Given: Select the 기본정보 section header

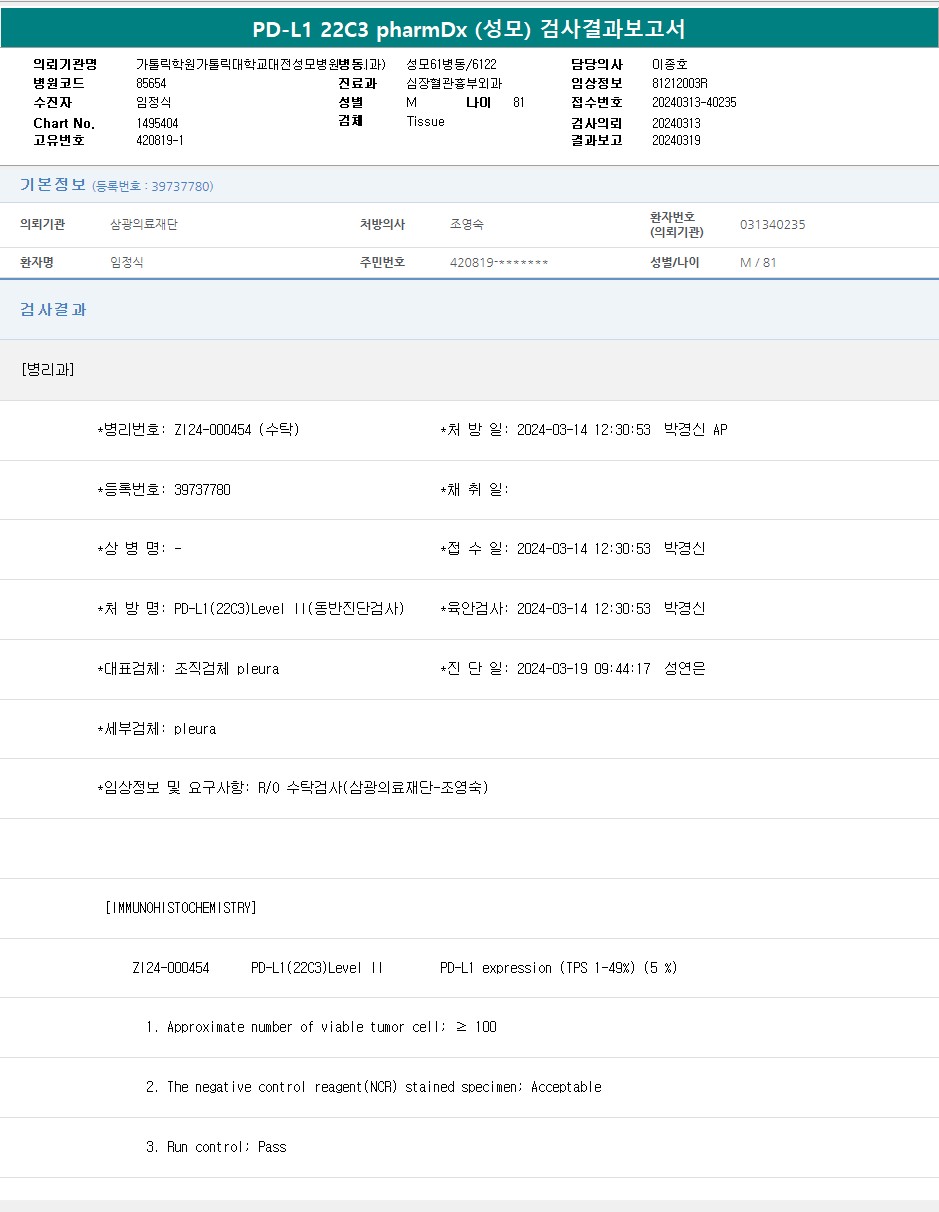Looking at the screenshot, I should [x=53, y=185].
